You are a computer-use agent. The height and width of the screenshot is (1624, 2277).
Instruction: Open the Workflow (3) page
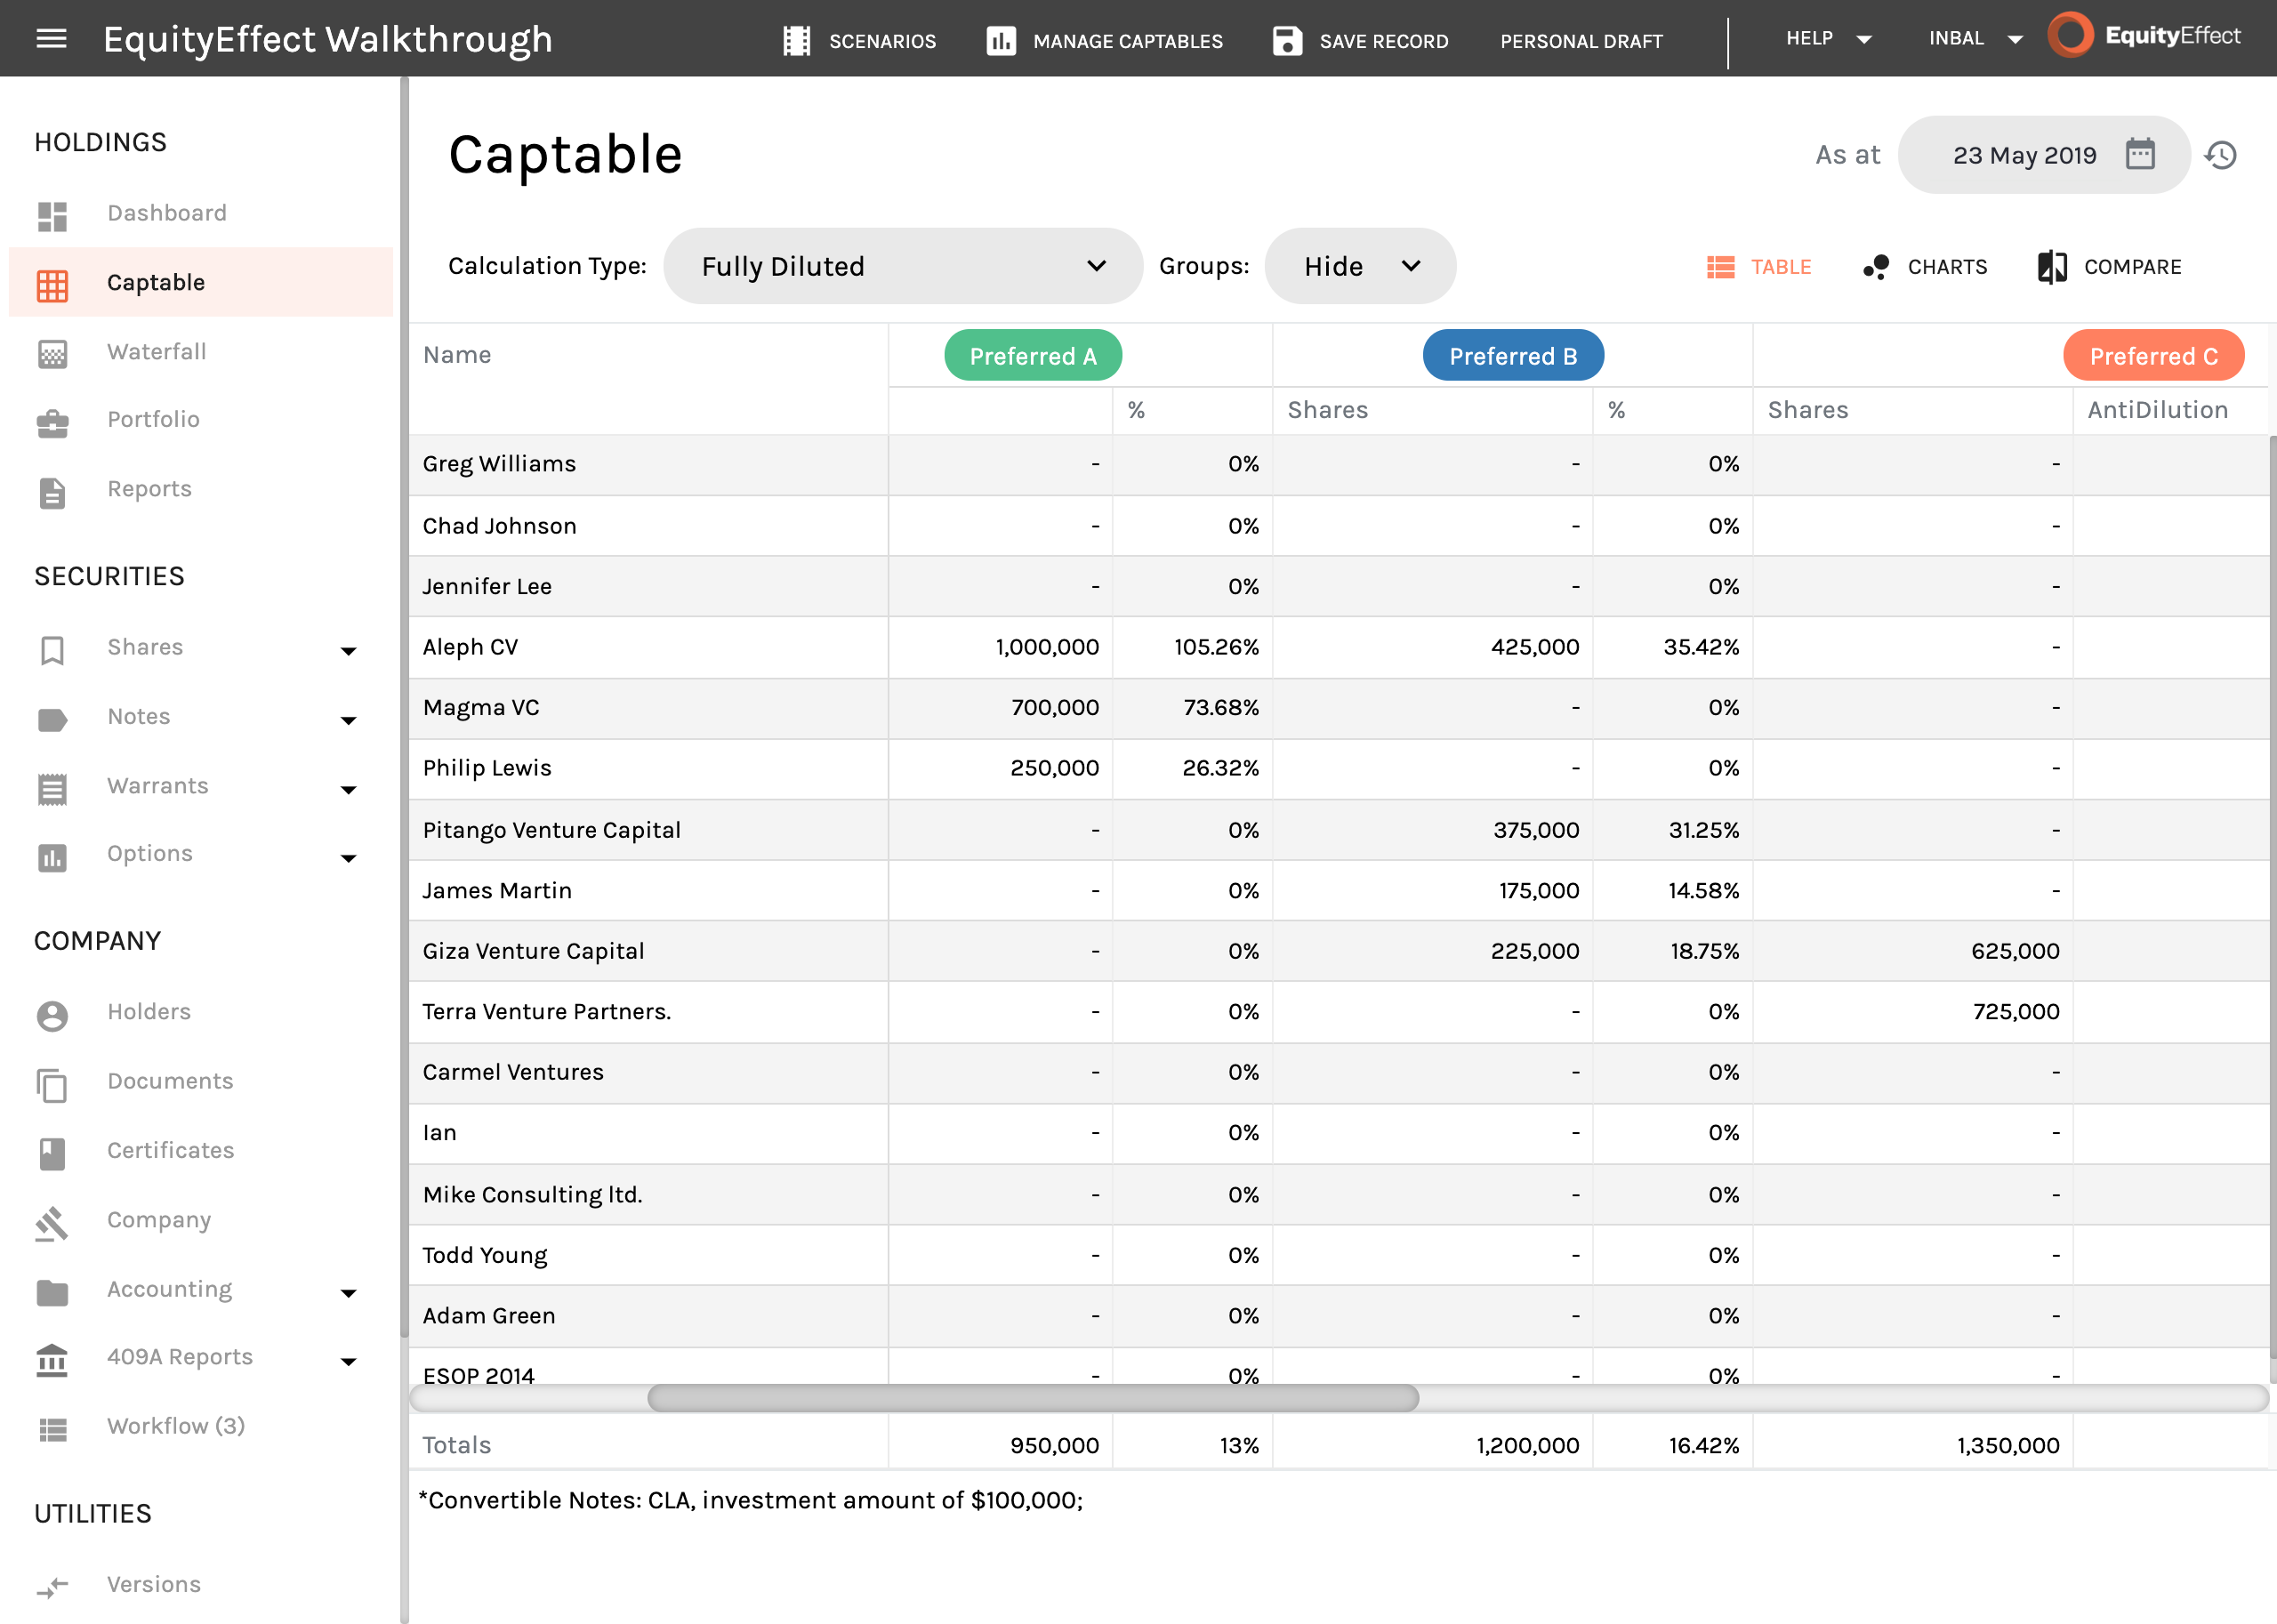[176, 1426]
